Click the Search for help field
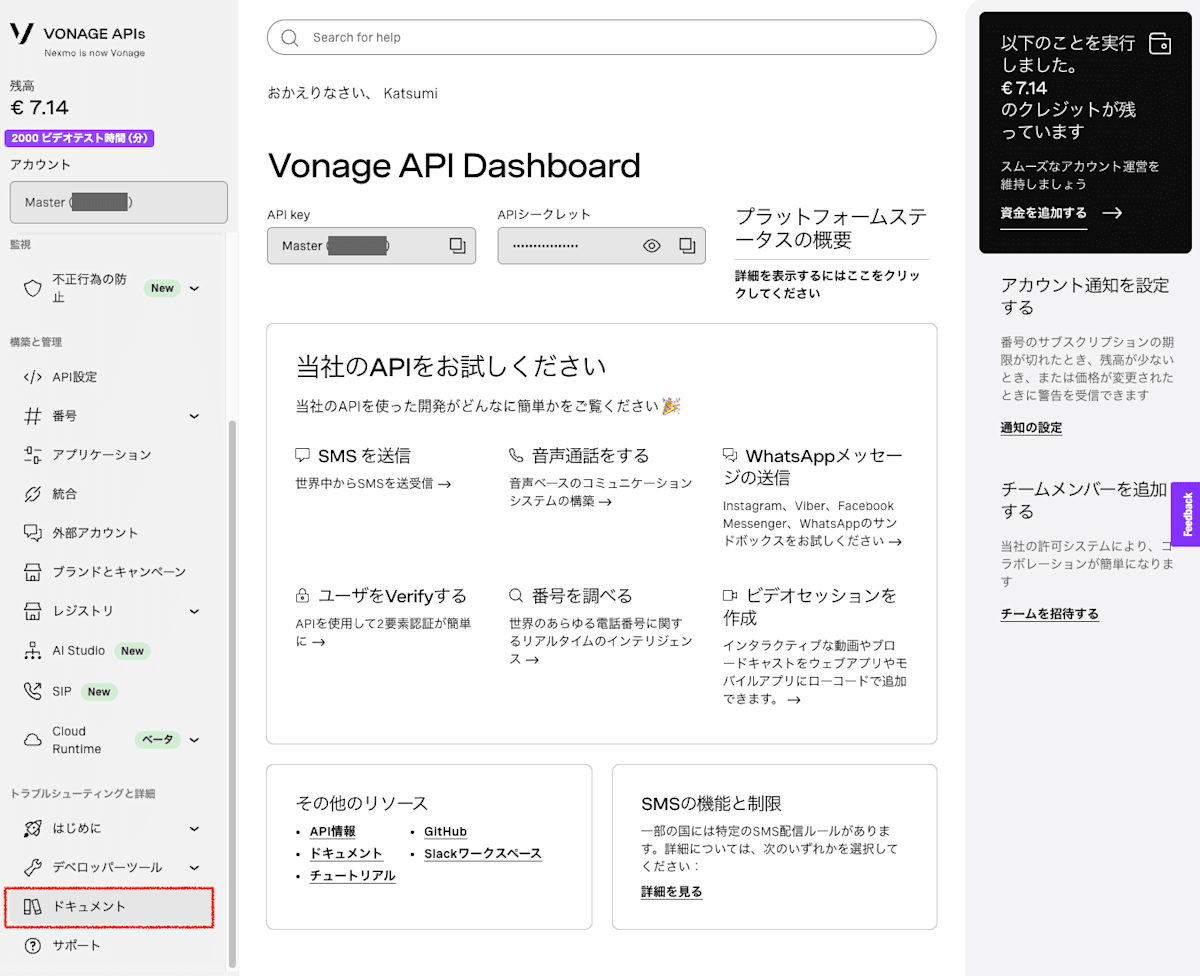The height and width of the screenshot is (976, 1200). [601, 38]
